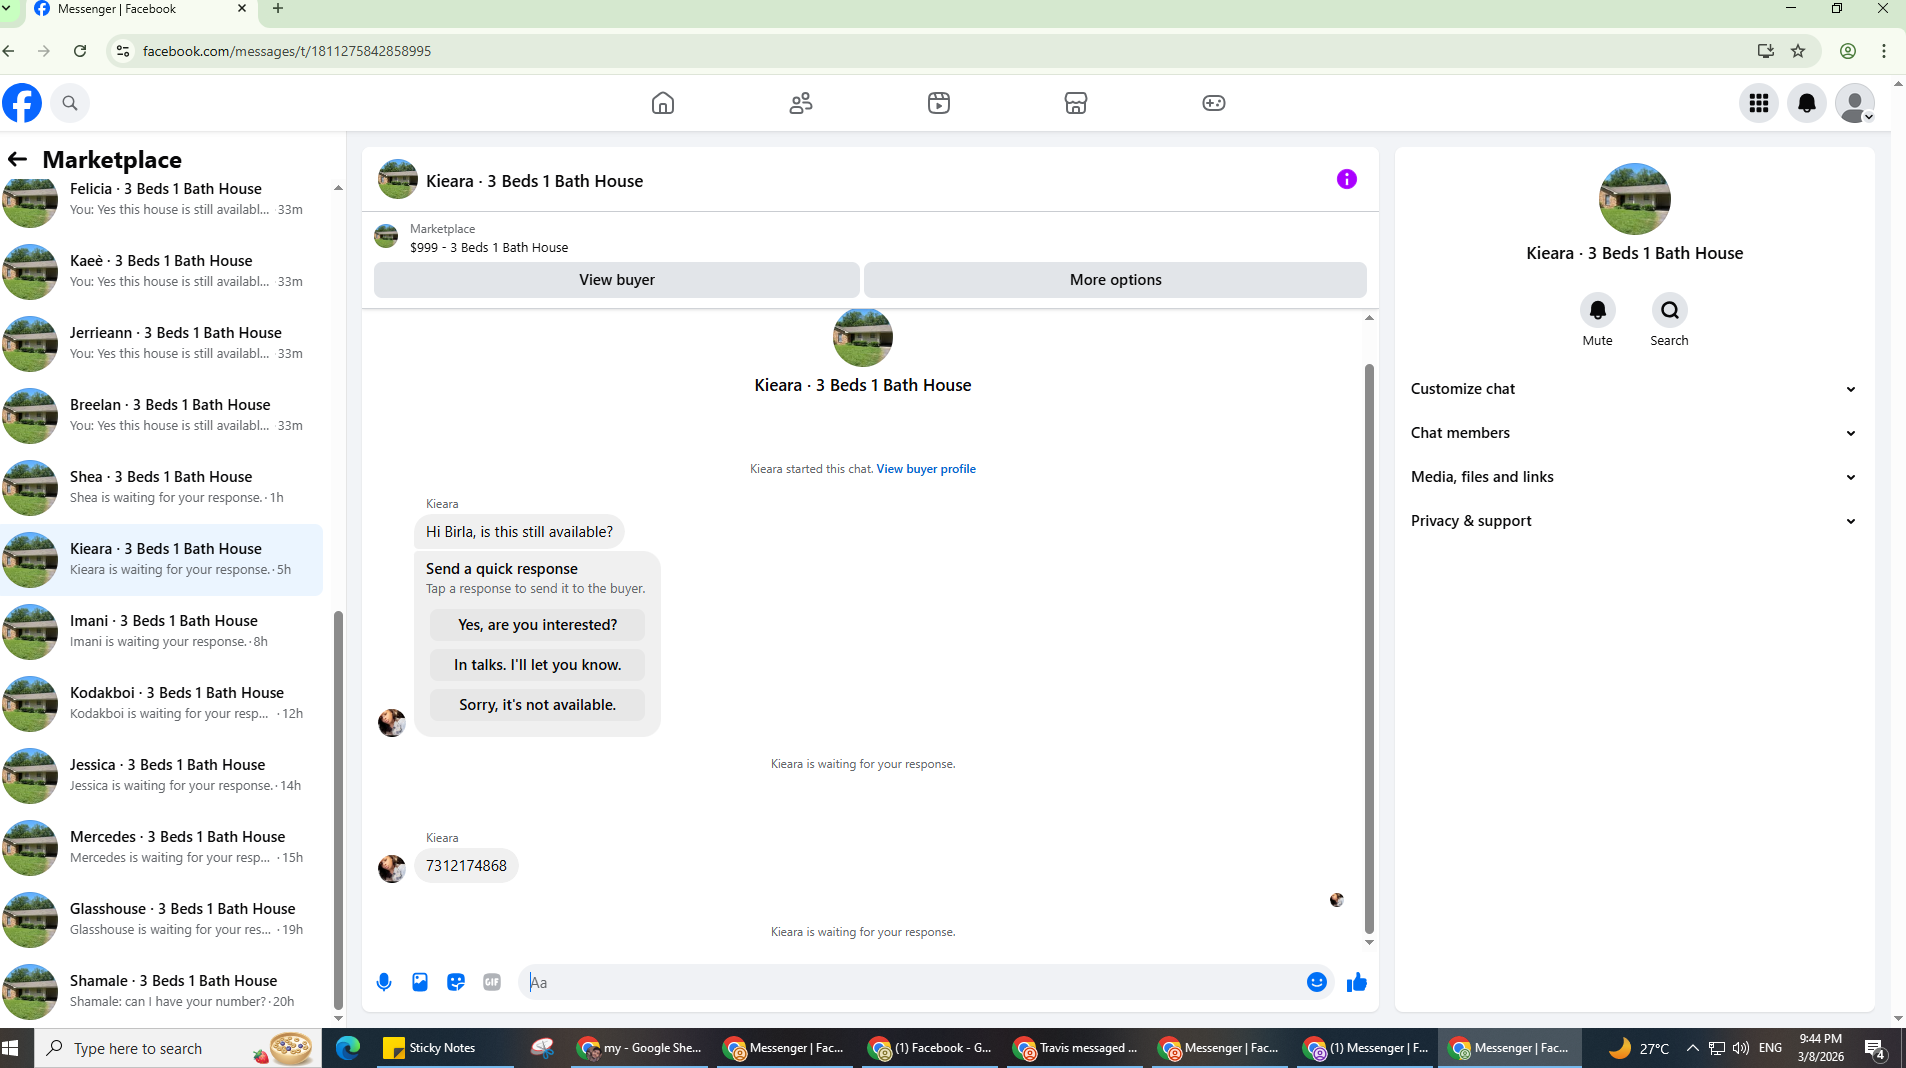The height and width of the screenshot is (1068, 1906).
Task: Search in conversation using the Search icon
Action: point(1670,310)
